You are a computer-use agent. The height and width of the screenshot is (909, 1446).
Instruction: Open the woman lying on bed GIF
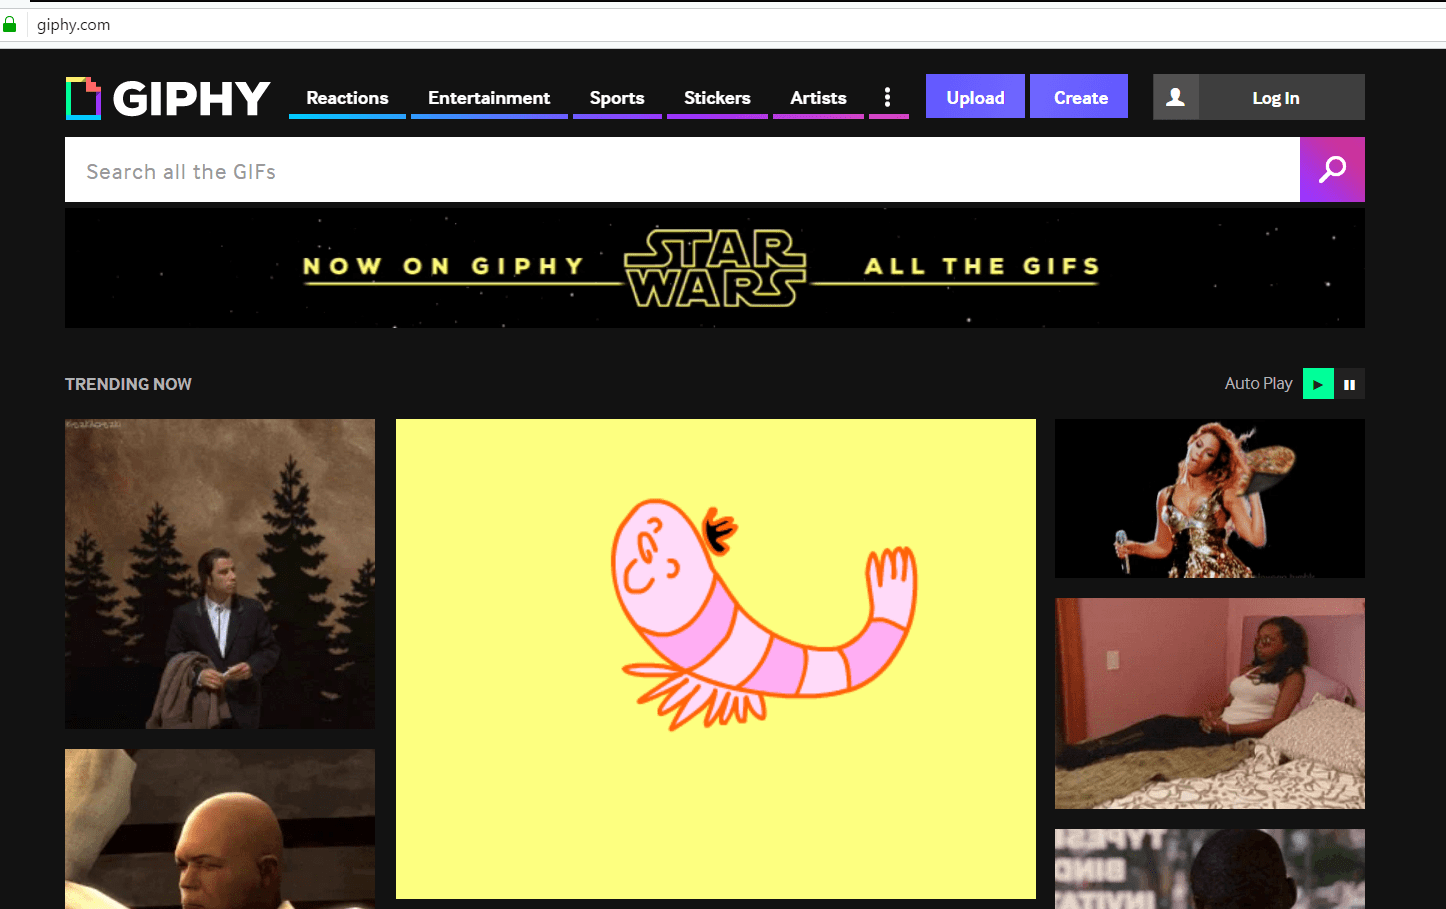click(x=1210, y=704)
